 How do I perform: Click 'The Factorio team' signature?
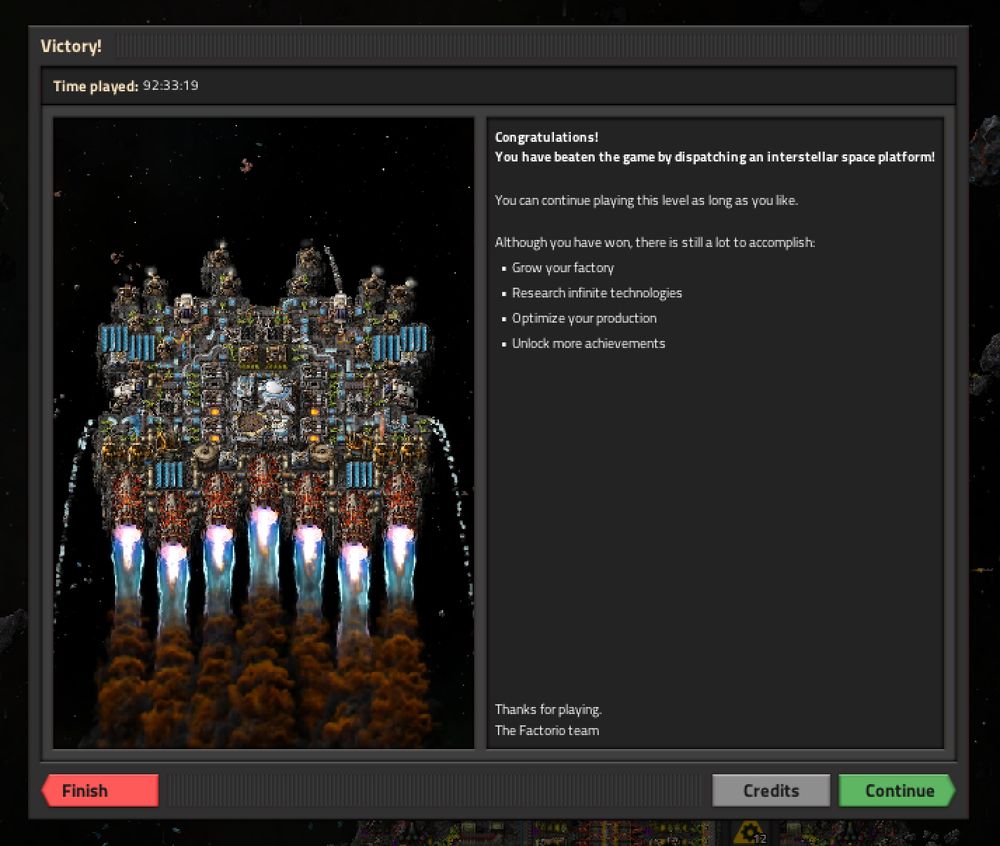[547, 731]
